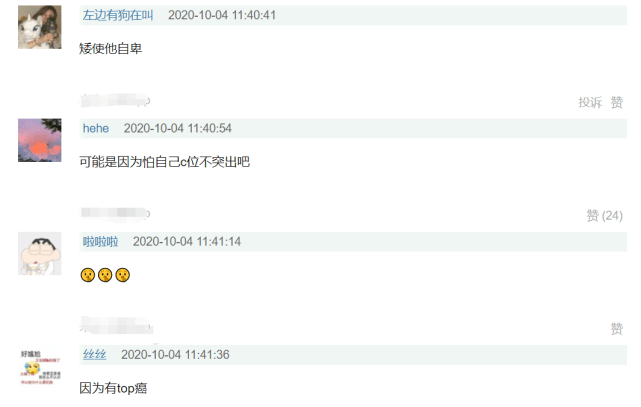Click the first surprised emoji face
The width and height of the screenshot is (641, 407).
[x=87, y=275]
